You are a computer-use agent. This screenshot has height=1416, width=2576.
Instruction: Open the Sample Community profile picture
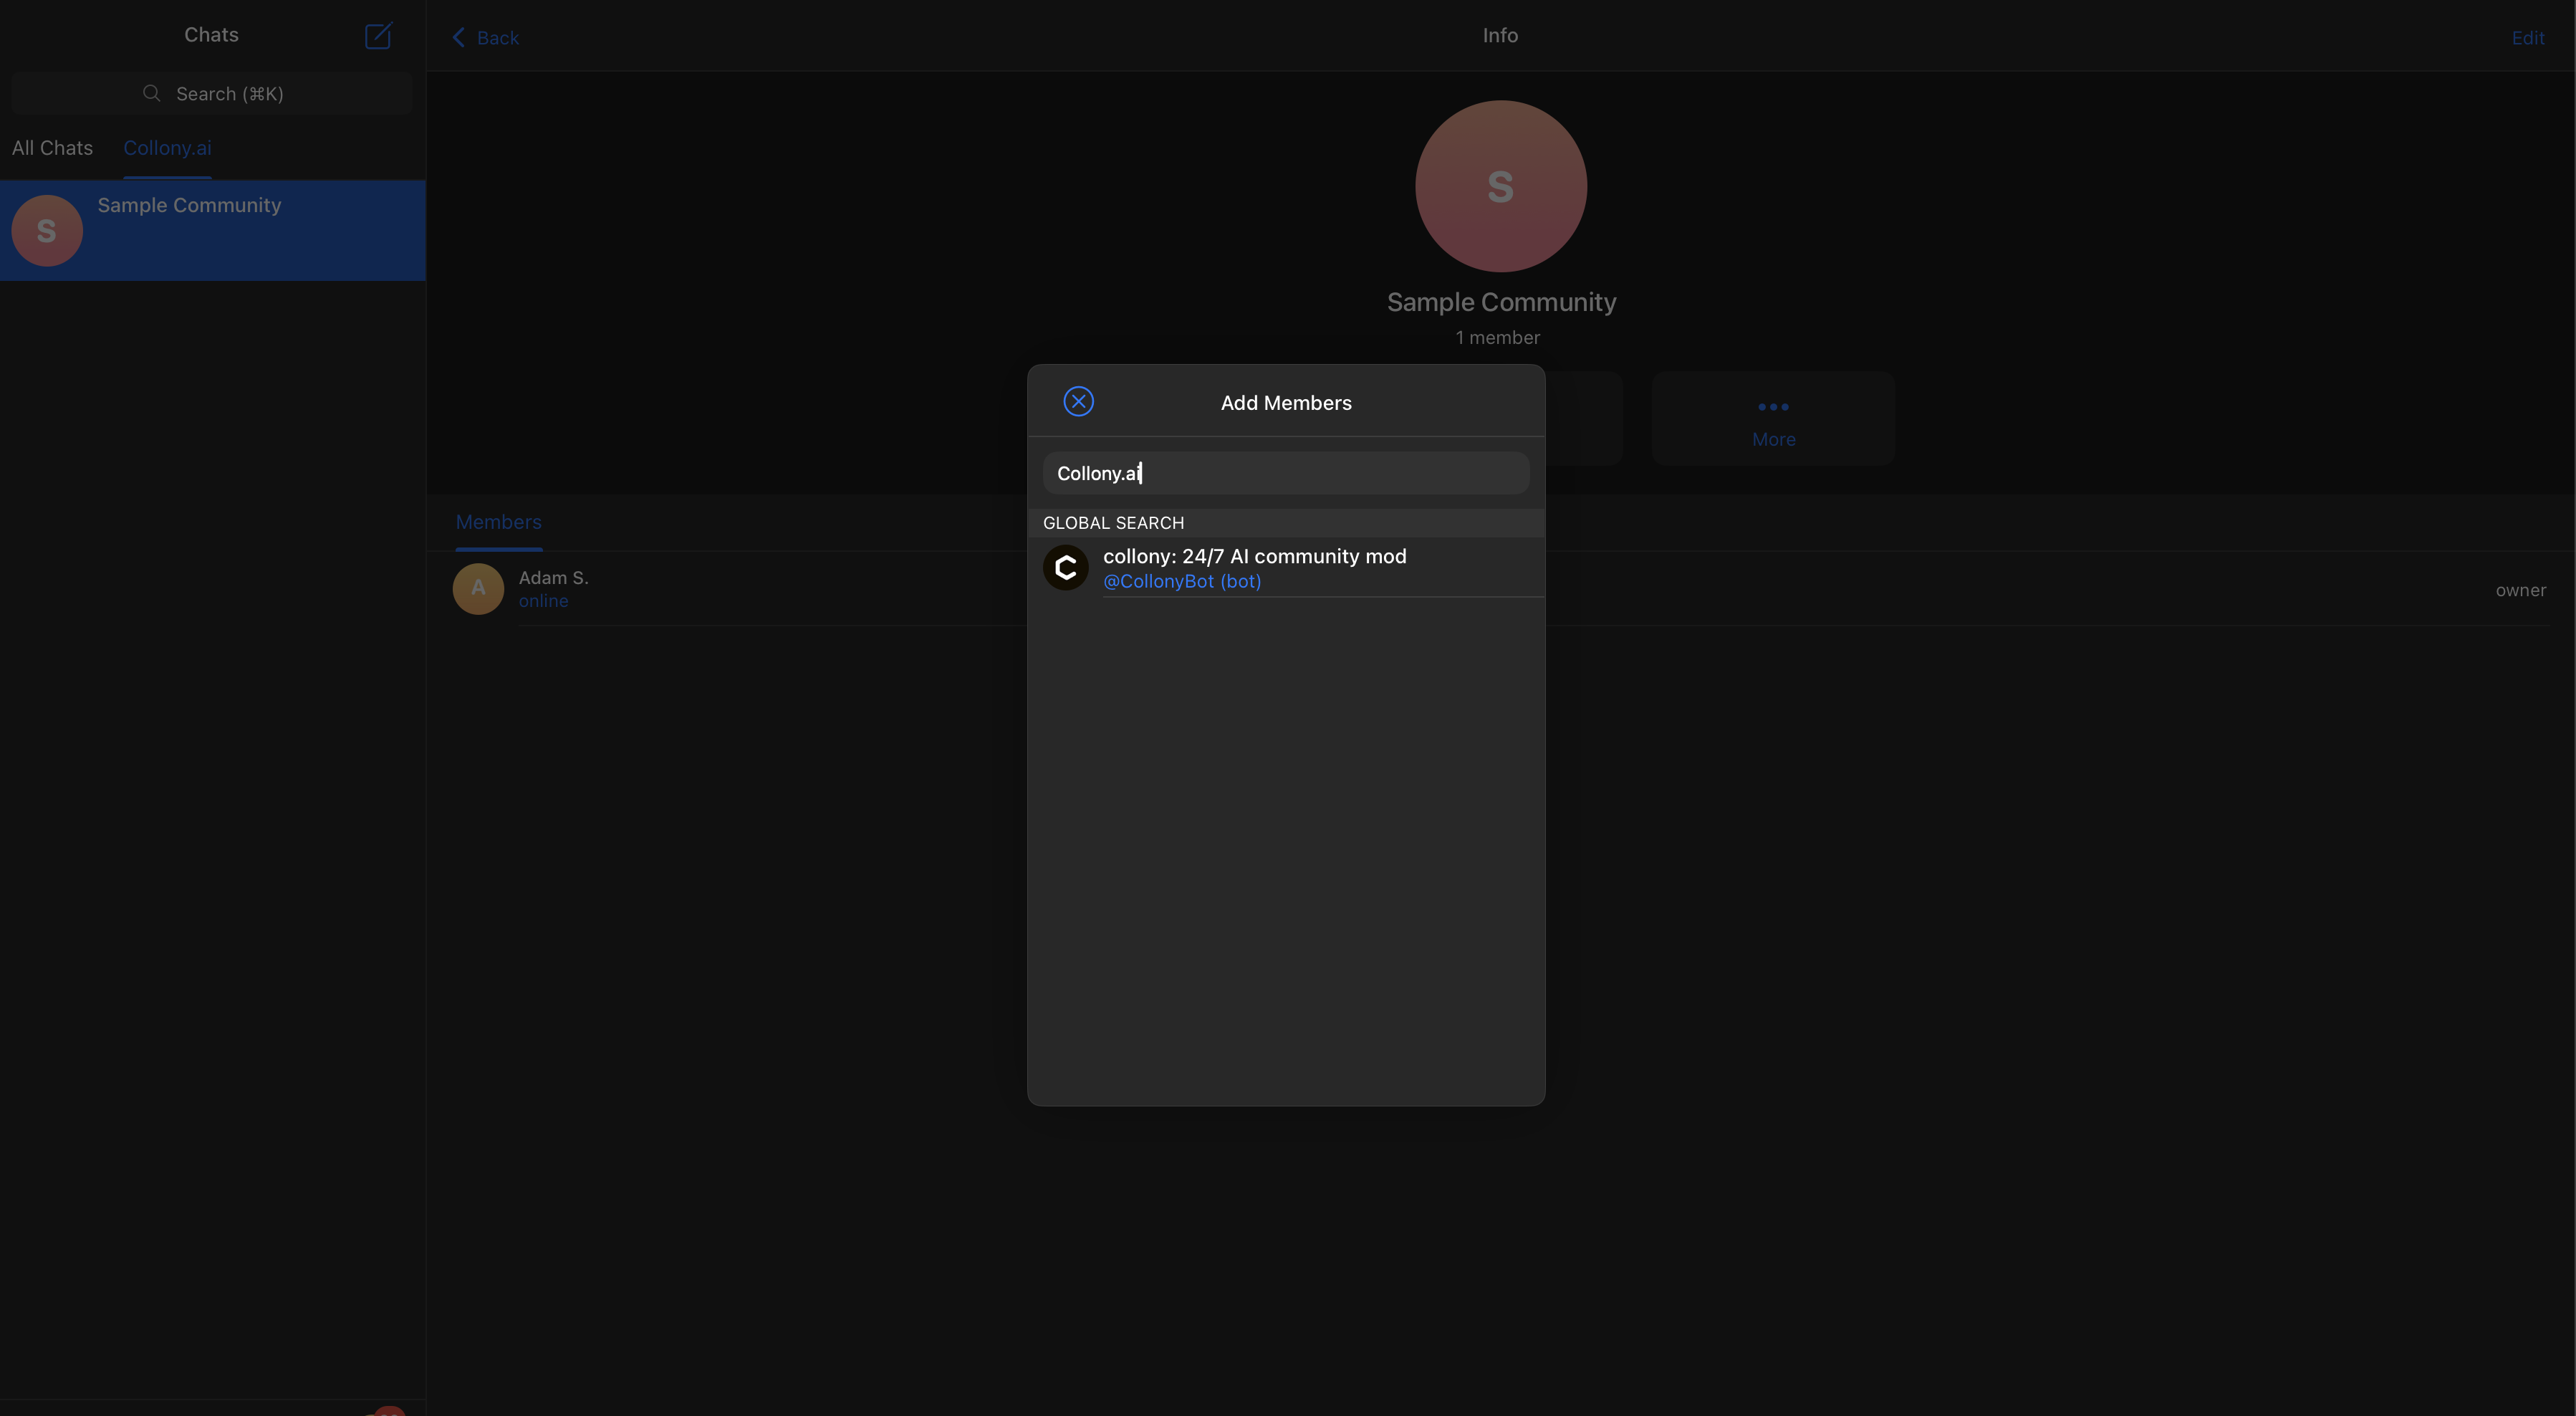(x=1500, y=186)
